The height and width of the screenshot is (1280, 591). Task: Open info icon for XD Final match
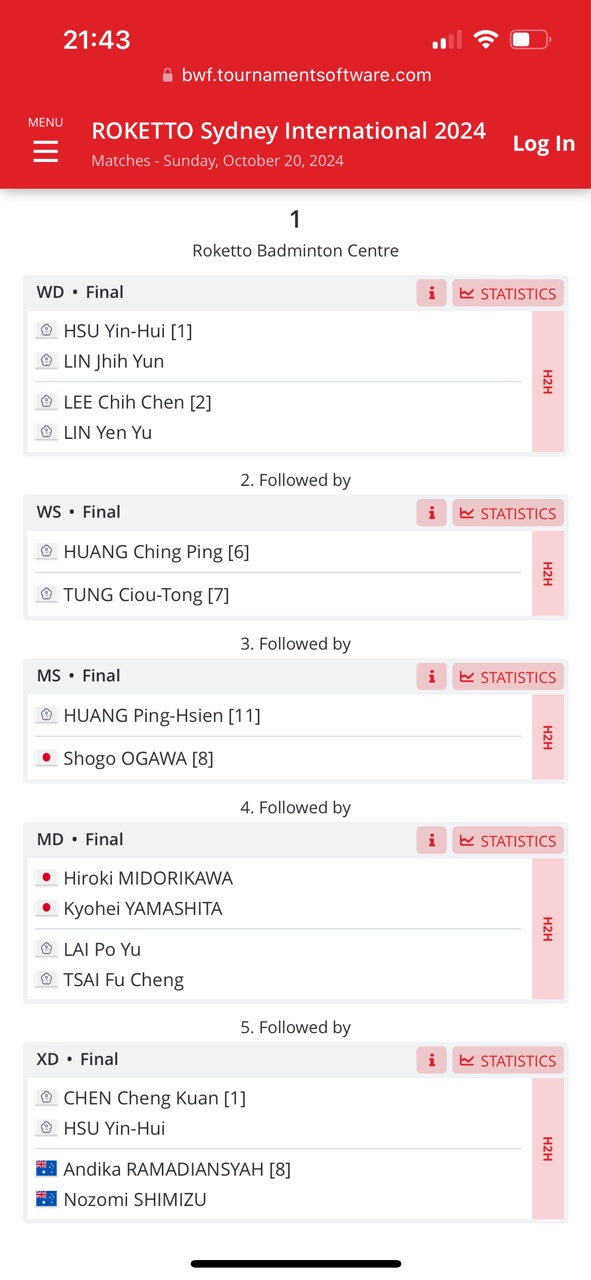coord(432,1061)
